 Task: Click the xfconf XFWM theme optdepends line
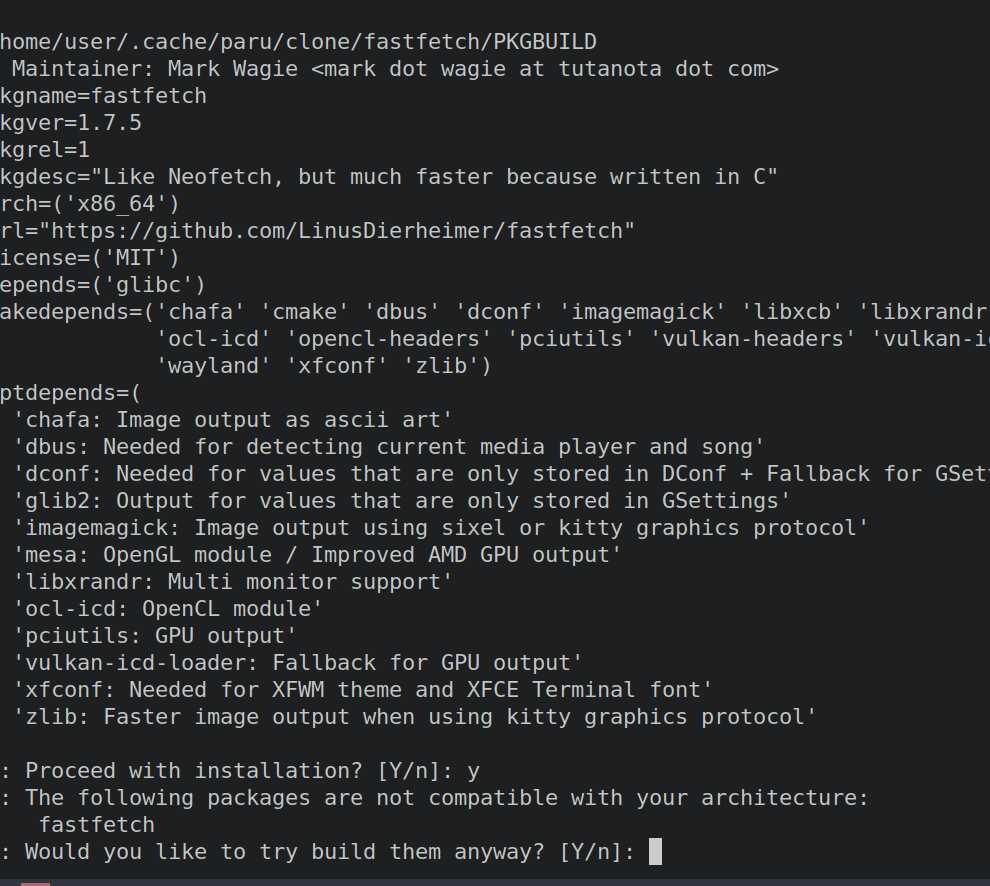pos(362,690)
